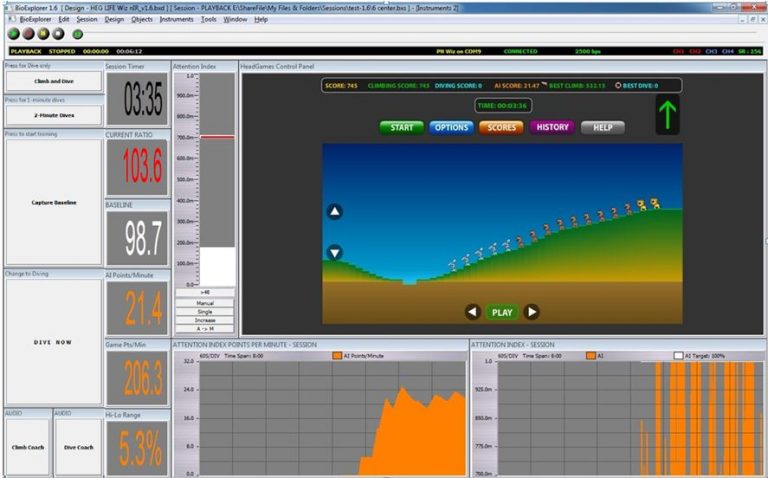Screen dimensions: 768x478
Task: Click the down arrow in game panel
Action: (335, 253)
